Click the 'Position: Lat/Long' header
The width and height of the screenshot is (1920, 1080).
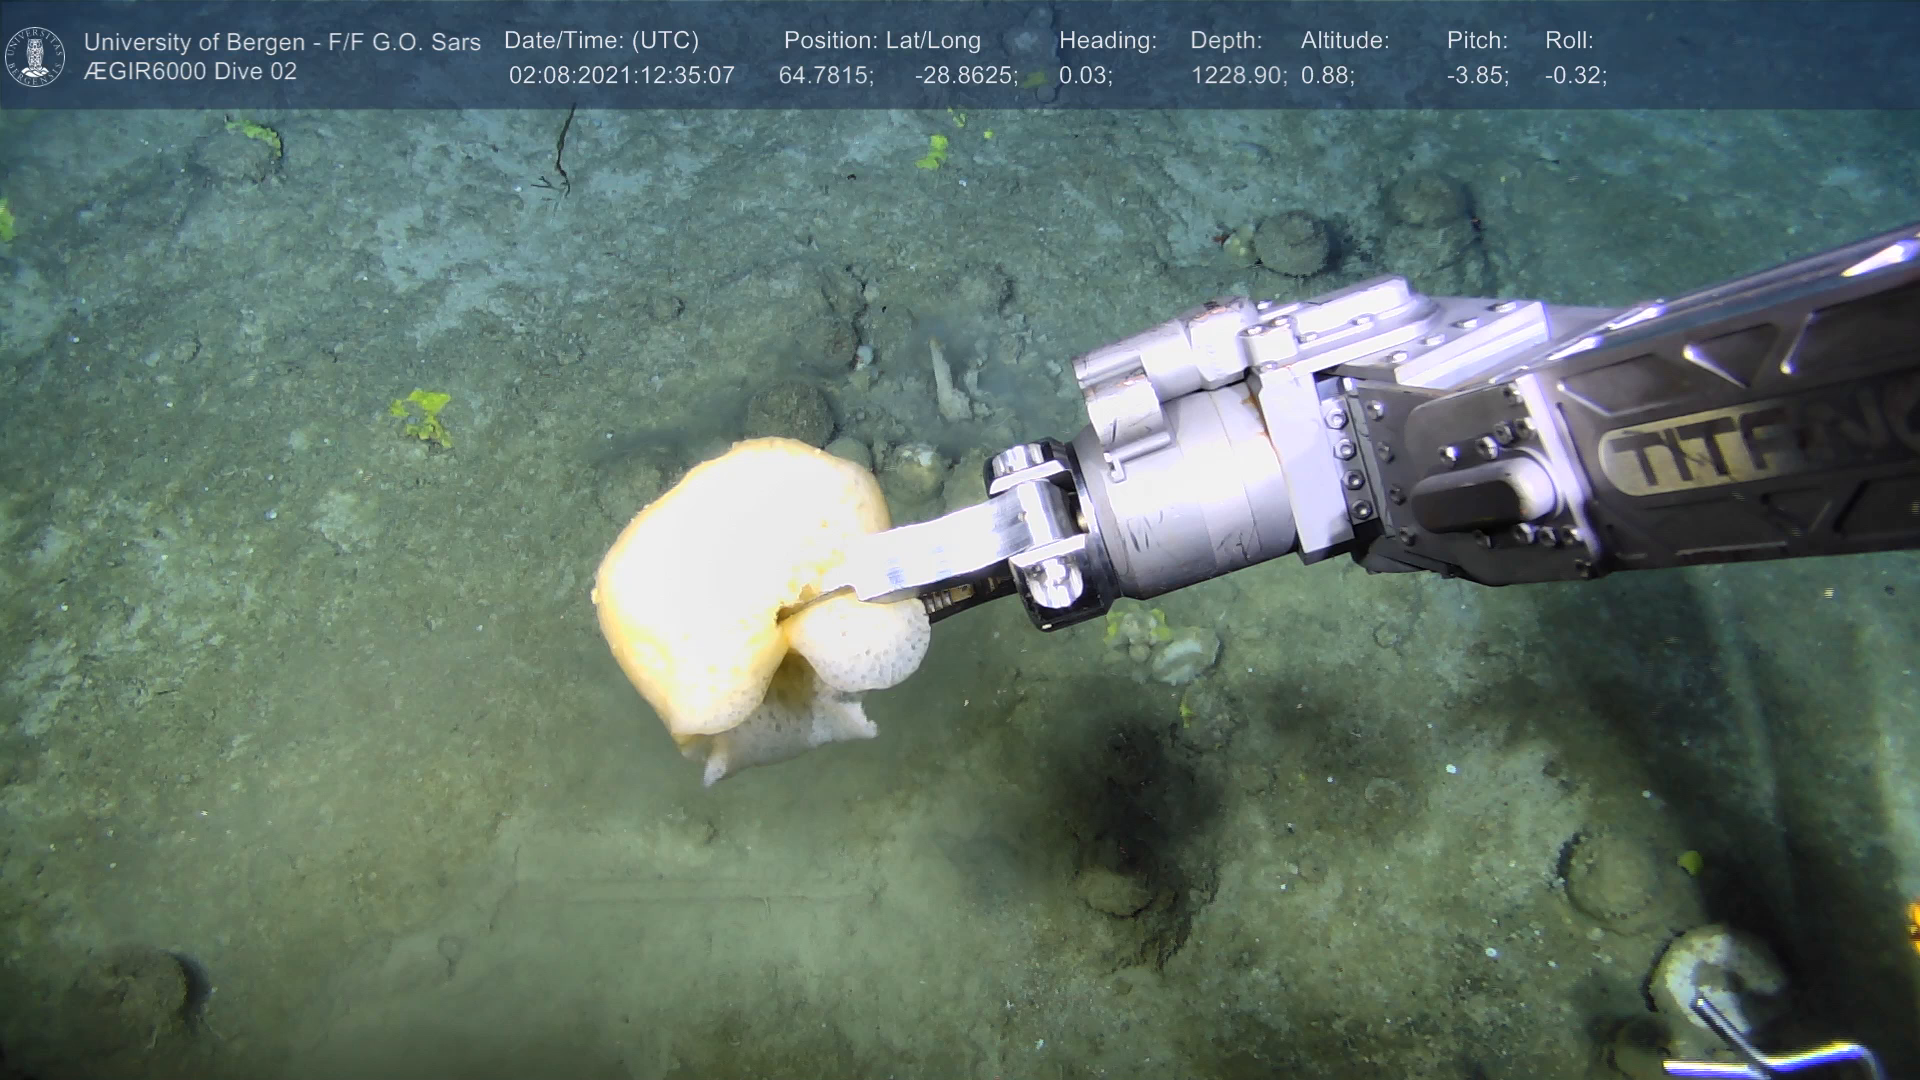(x=882, y=41)
